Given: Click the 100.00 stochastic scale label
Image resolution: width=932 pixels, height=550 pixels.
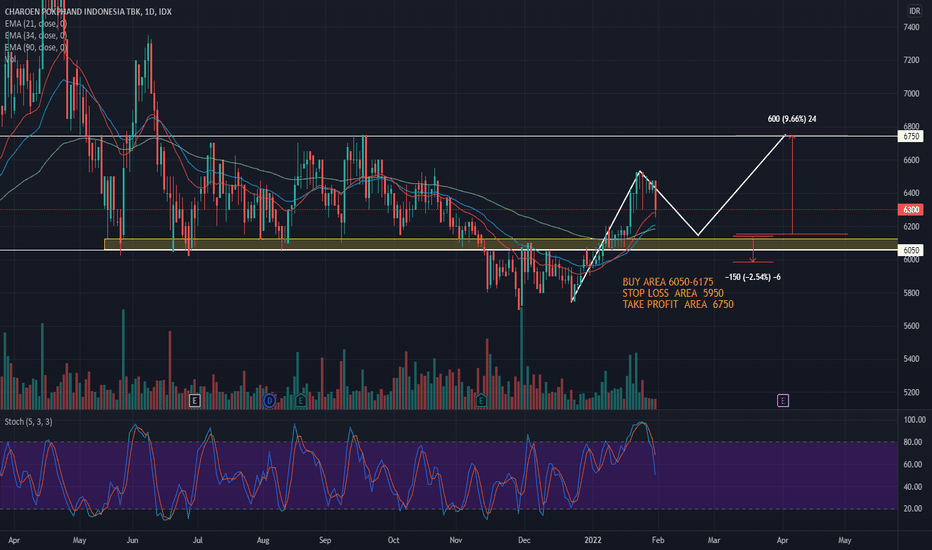Looking at the screenshot, I should coord(913,420).
